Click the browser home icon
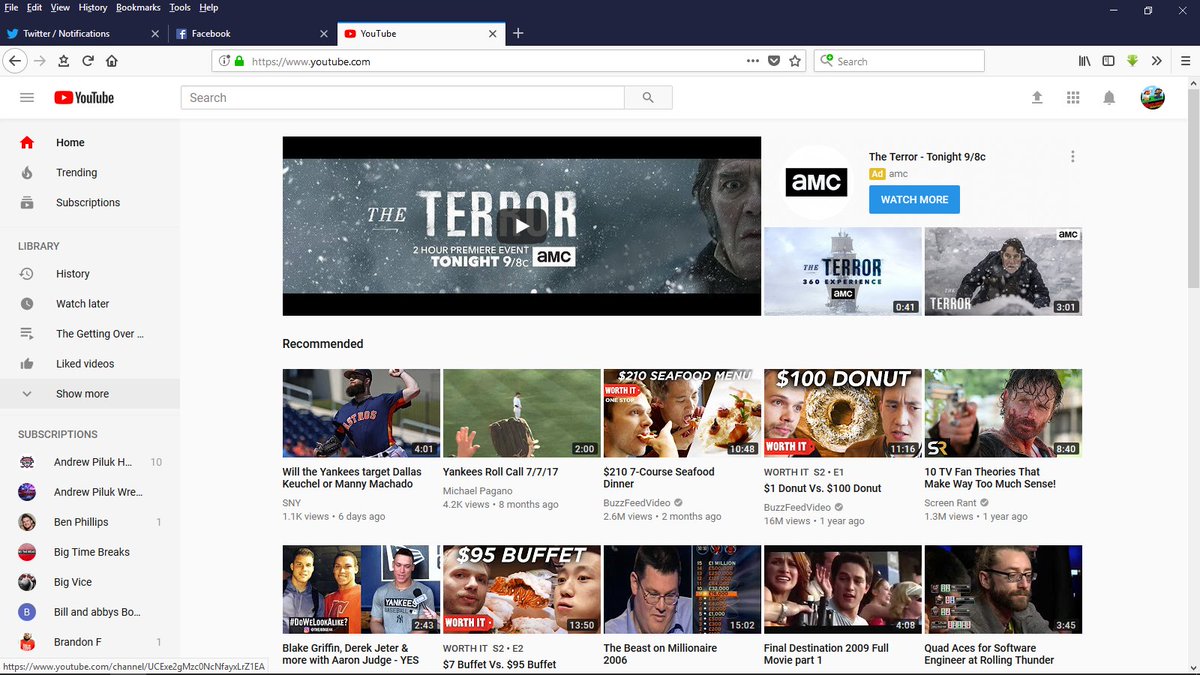Viewport: 1200px width, 675px height. 111,61
